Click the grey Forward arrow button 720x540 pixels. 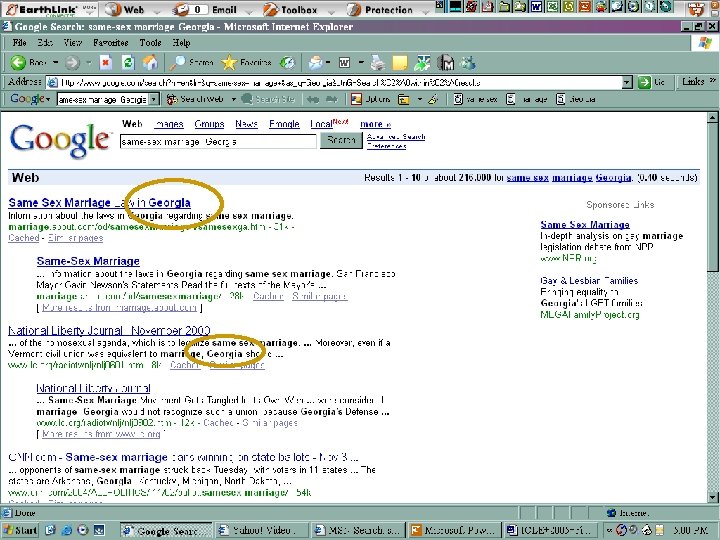pos(72,62)
